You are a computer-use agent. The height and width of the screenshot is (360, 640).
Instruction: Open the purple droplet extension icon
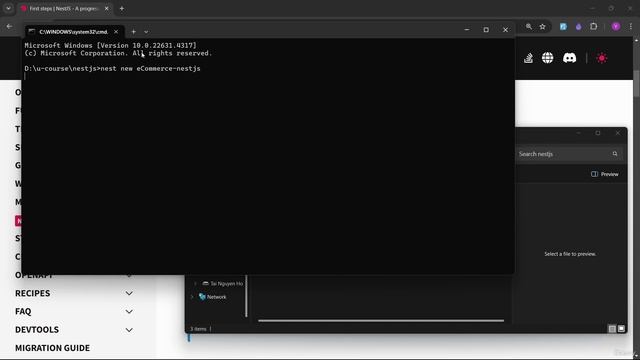[x=578, y=27]
